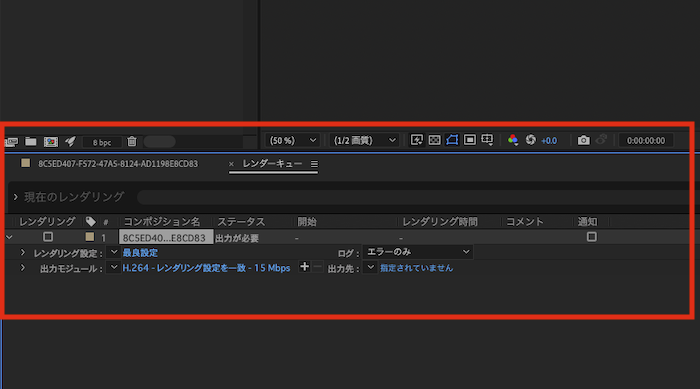Screen dimensions: 700x389
Task: Click the H.264 - レンダリング設定を一致 - 15 Mbps link
Action: [206, 268]
